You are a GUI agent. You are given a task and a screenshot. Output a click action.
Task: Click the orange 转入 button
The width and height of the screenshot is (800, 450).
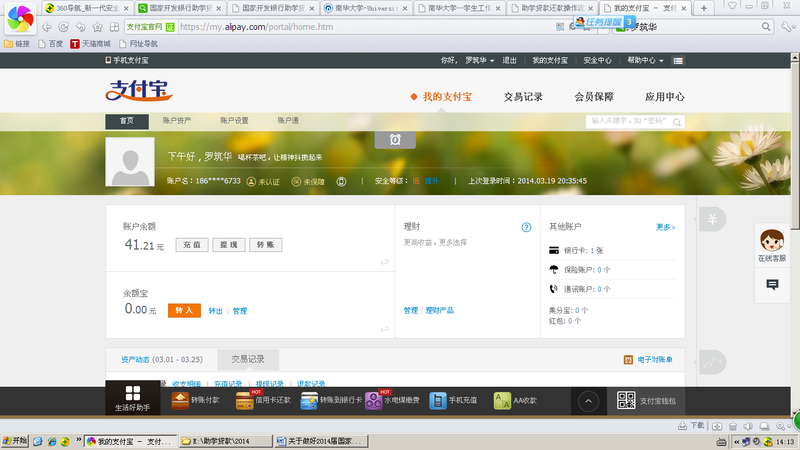coord(184,311)
